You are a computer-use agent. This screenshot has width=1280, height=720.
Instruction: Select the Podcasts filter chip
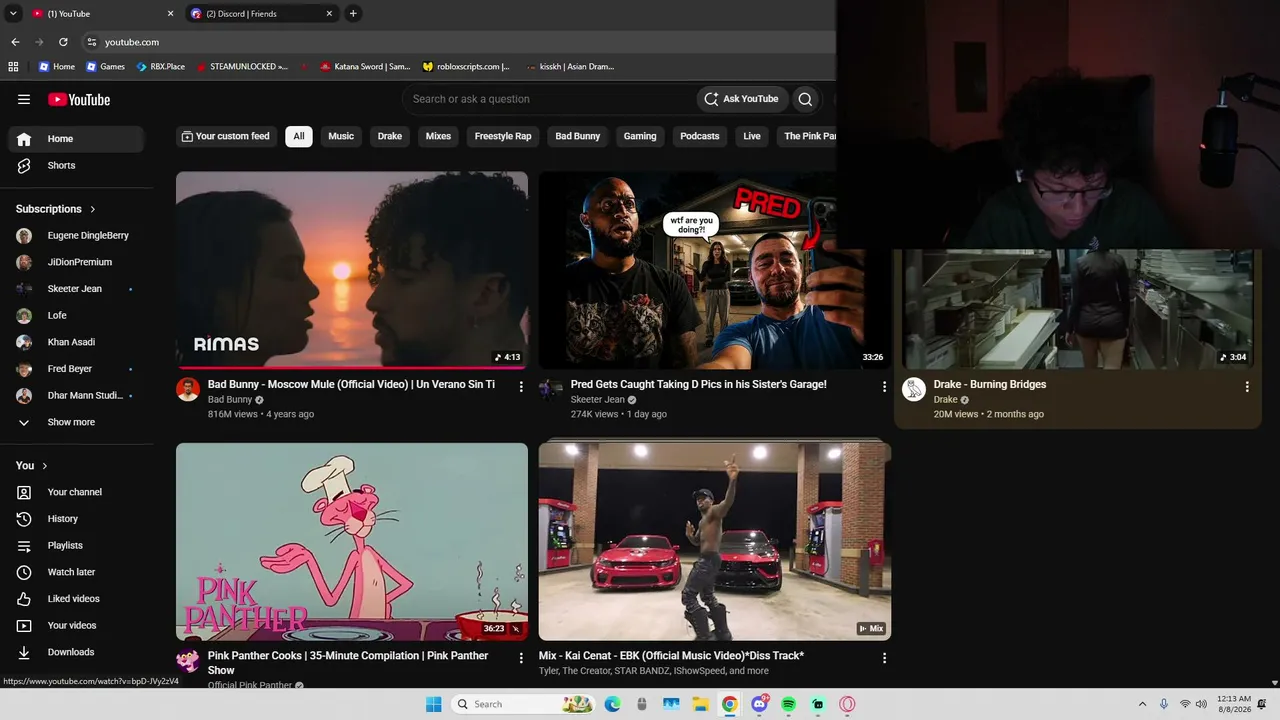tap(700, 136)
